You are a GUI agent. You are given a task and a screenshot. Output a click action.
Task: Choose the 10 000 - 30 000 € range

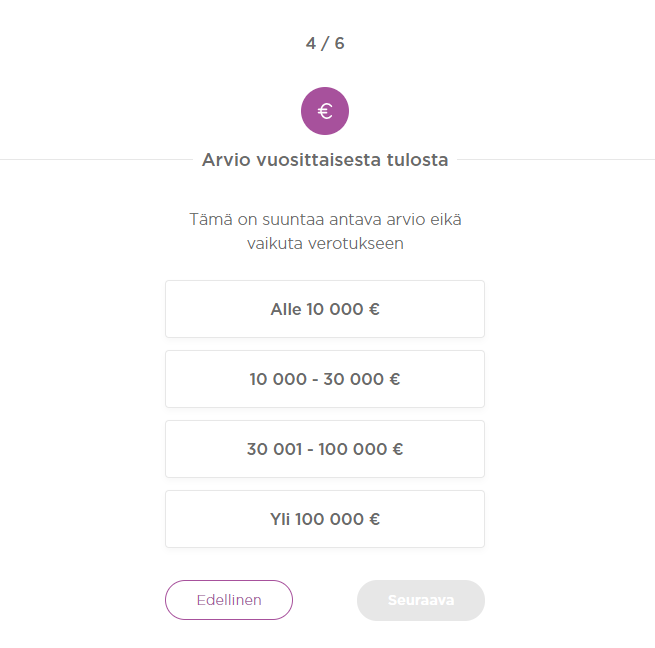coord(325,379)
